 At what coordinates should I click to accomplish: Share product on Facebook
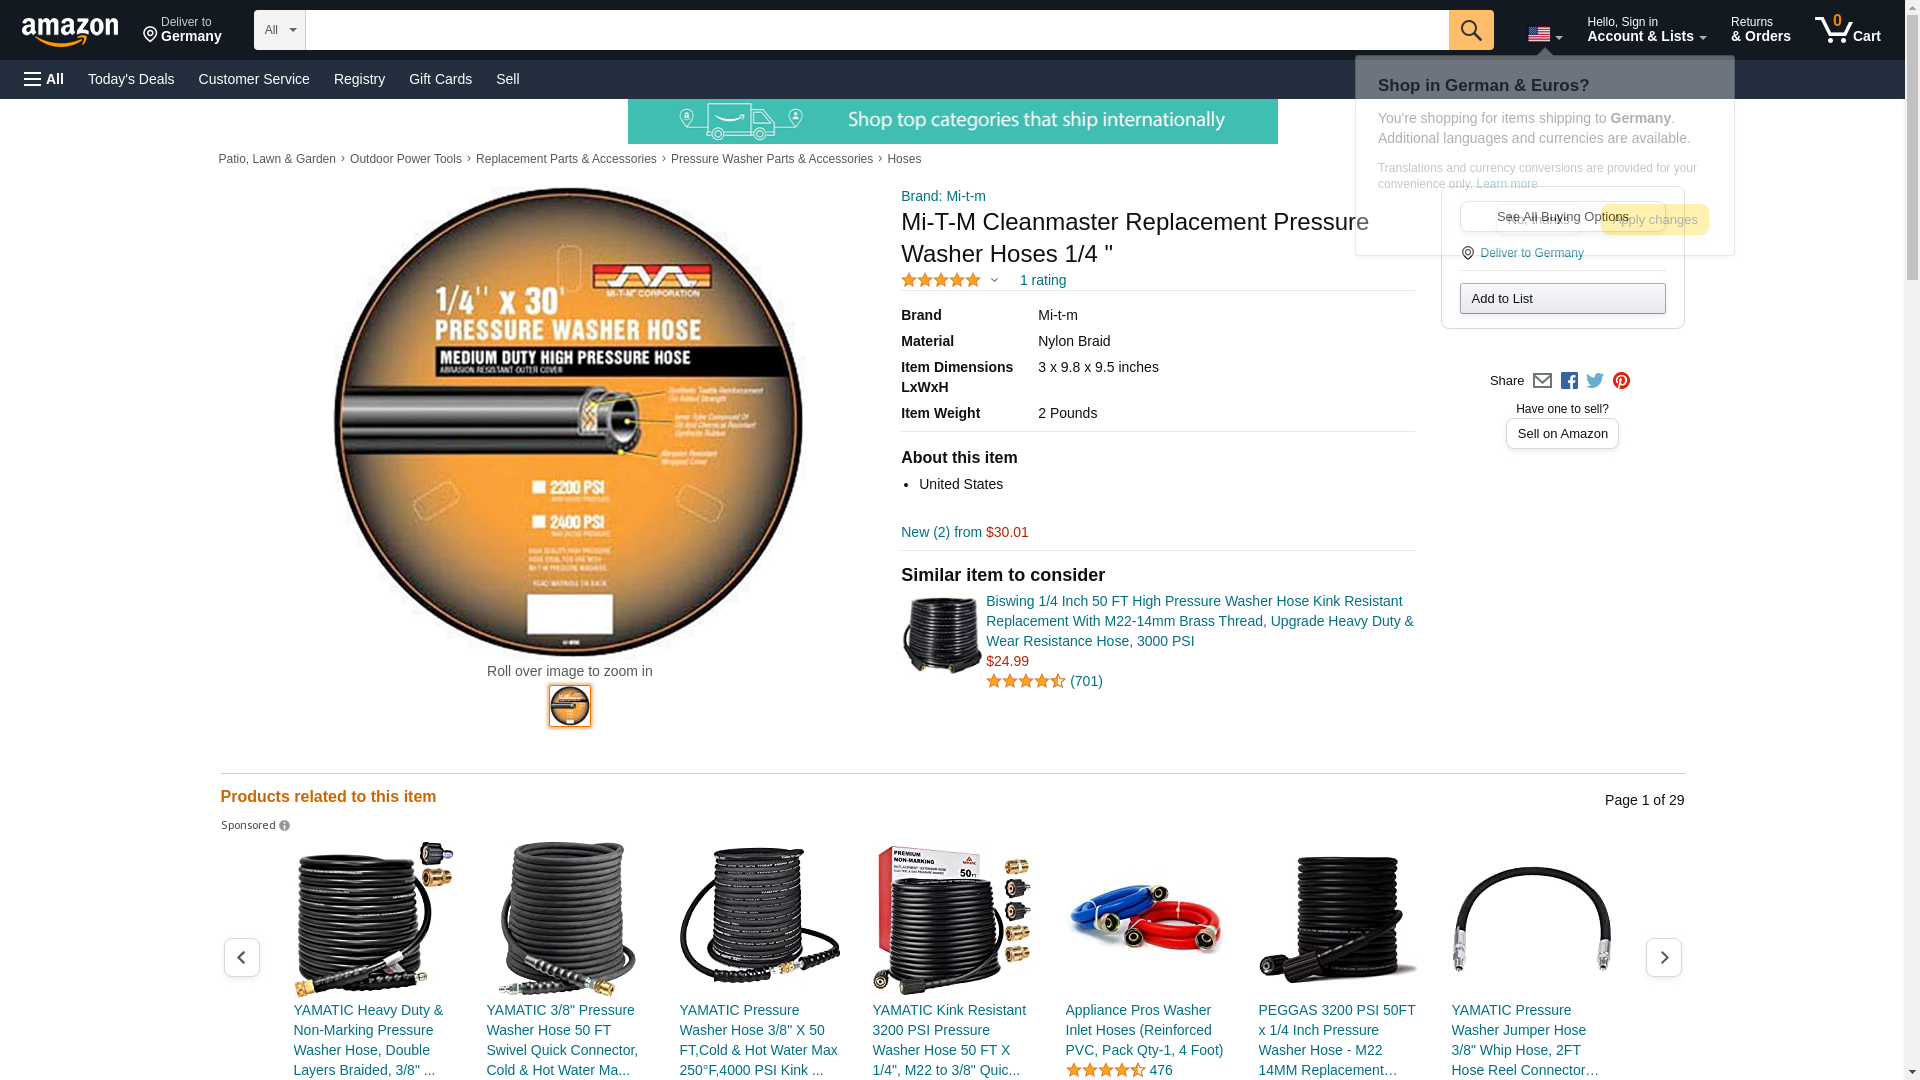(1569, 381)
